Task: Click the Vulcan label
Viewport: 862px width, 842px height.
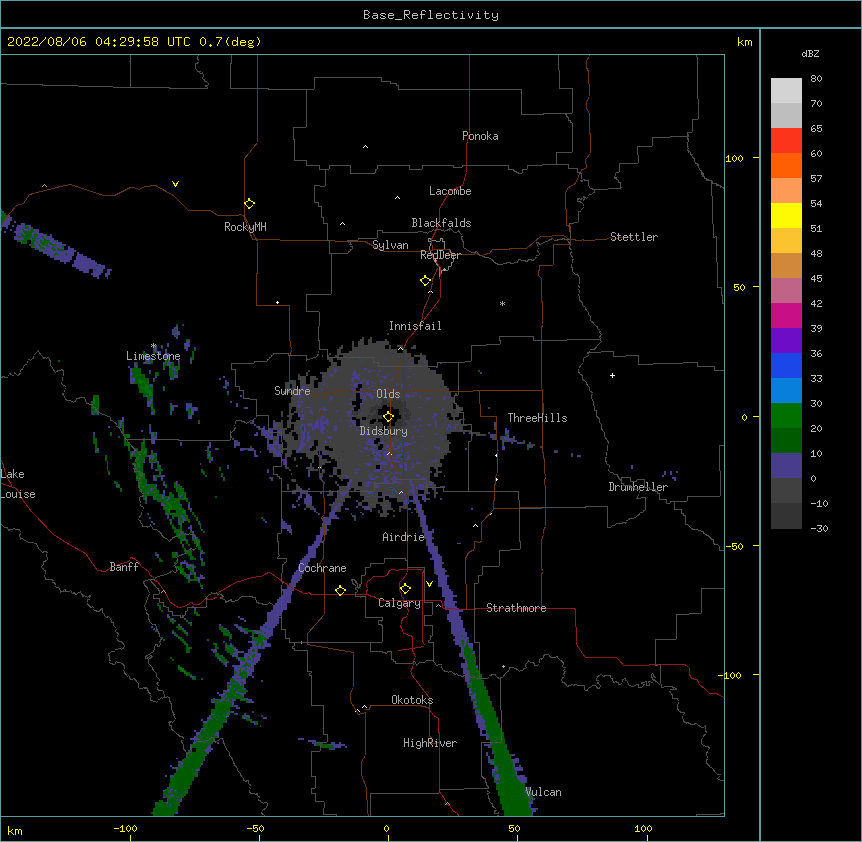Action: pos(543,792)
